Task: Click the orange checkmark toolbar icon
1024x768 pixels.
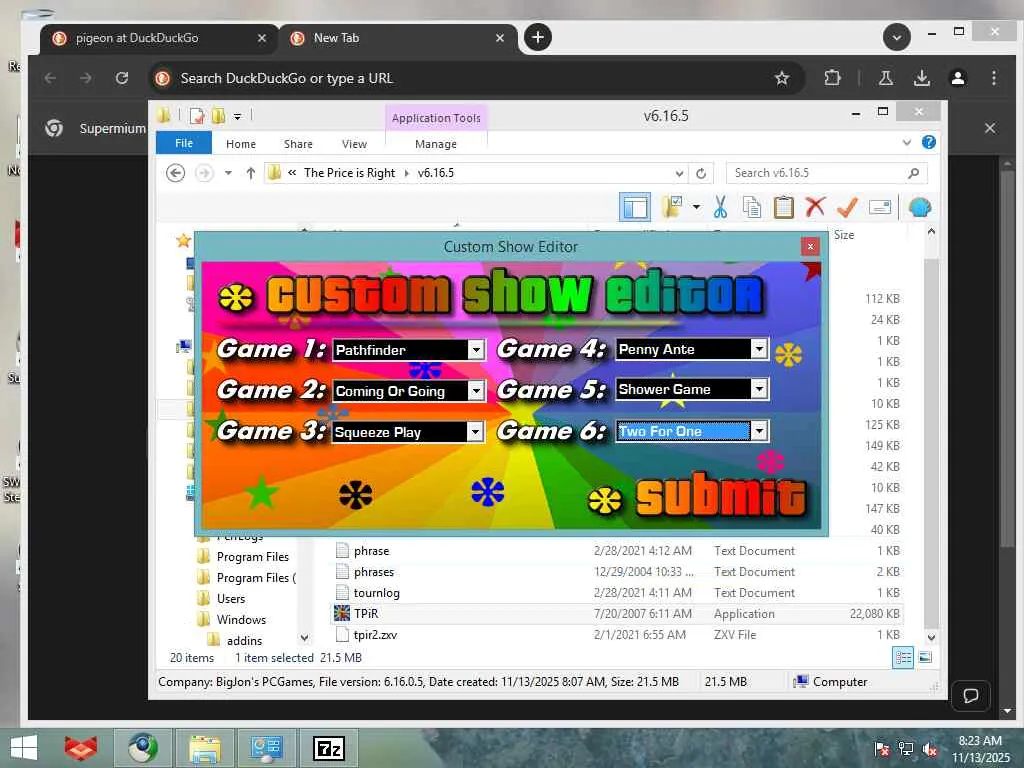Action: click(x=848, y=208)
